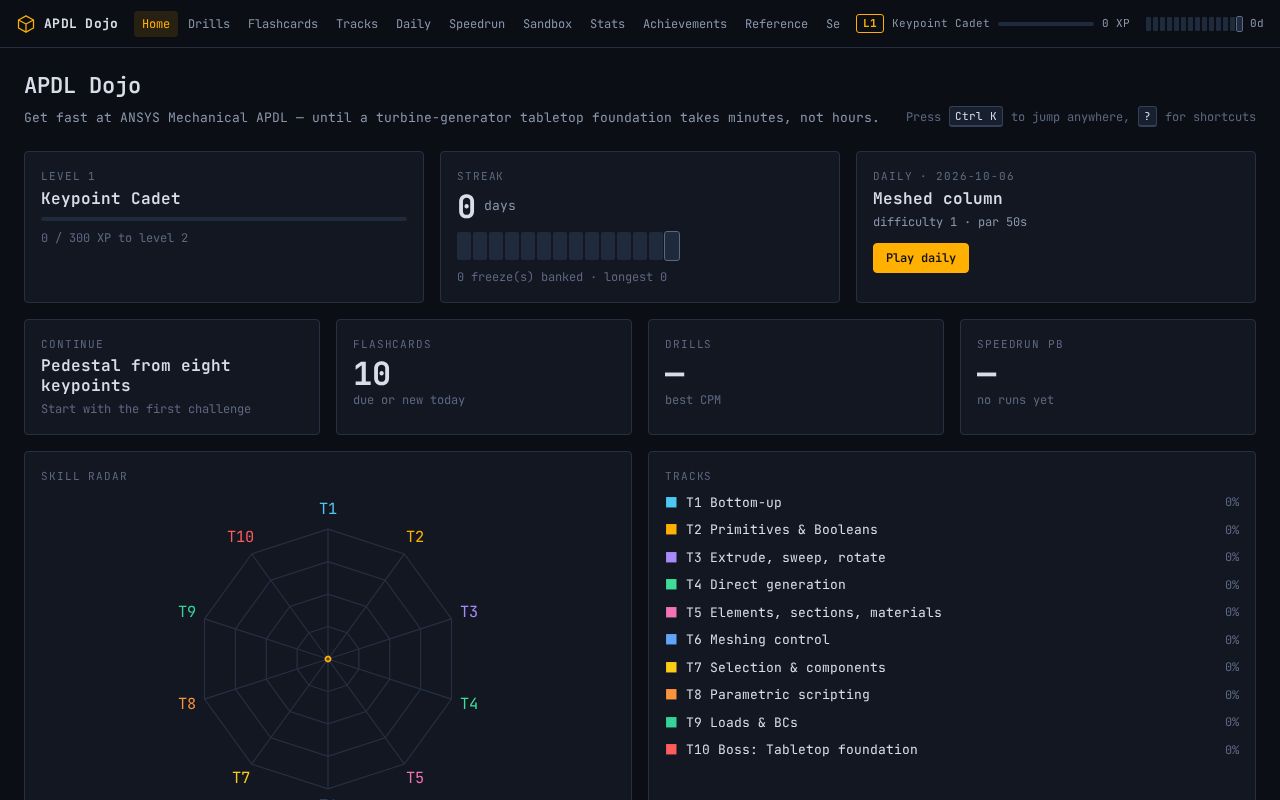This screenshot has width=1280, height=800.
Task: Open the Drills best CPM card
Action: pyautogui.click(x=796, y=377)
